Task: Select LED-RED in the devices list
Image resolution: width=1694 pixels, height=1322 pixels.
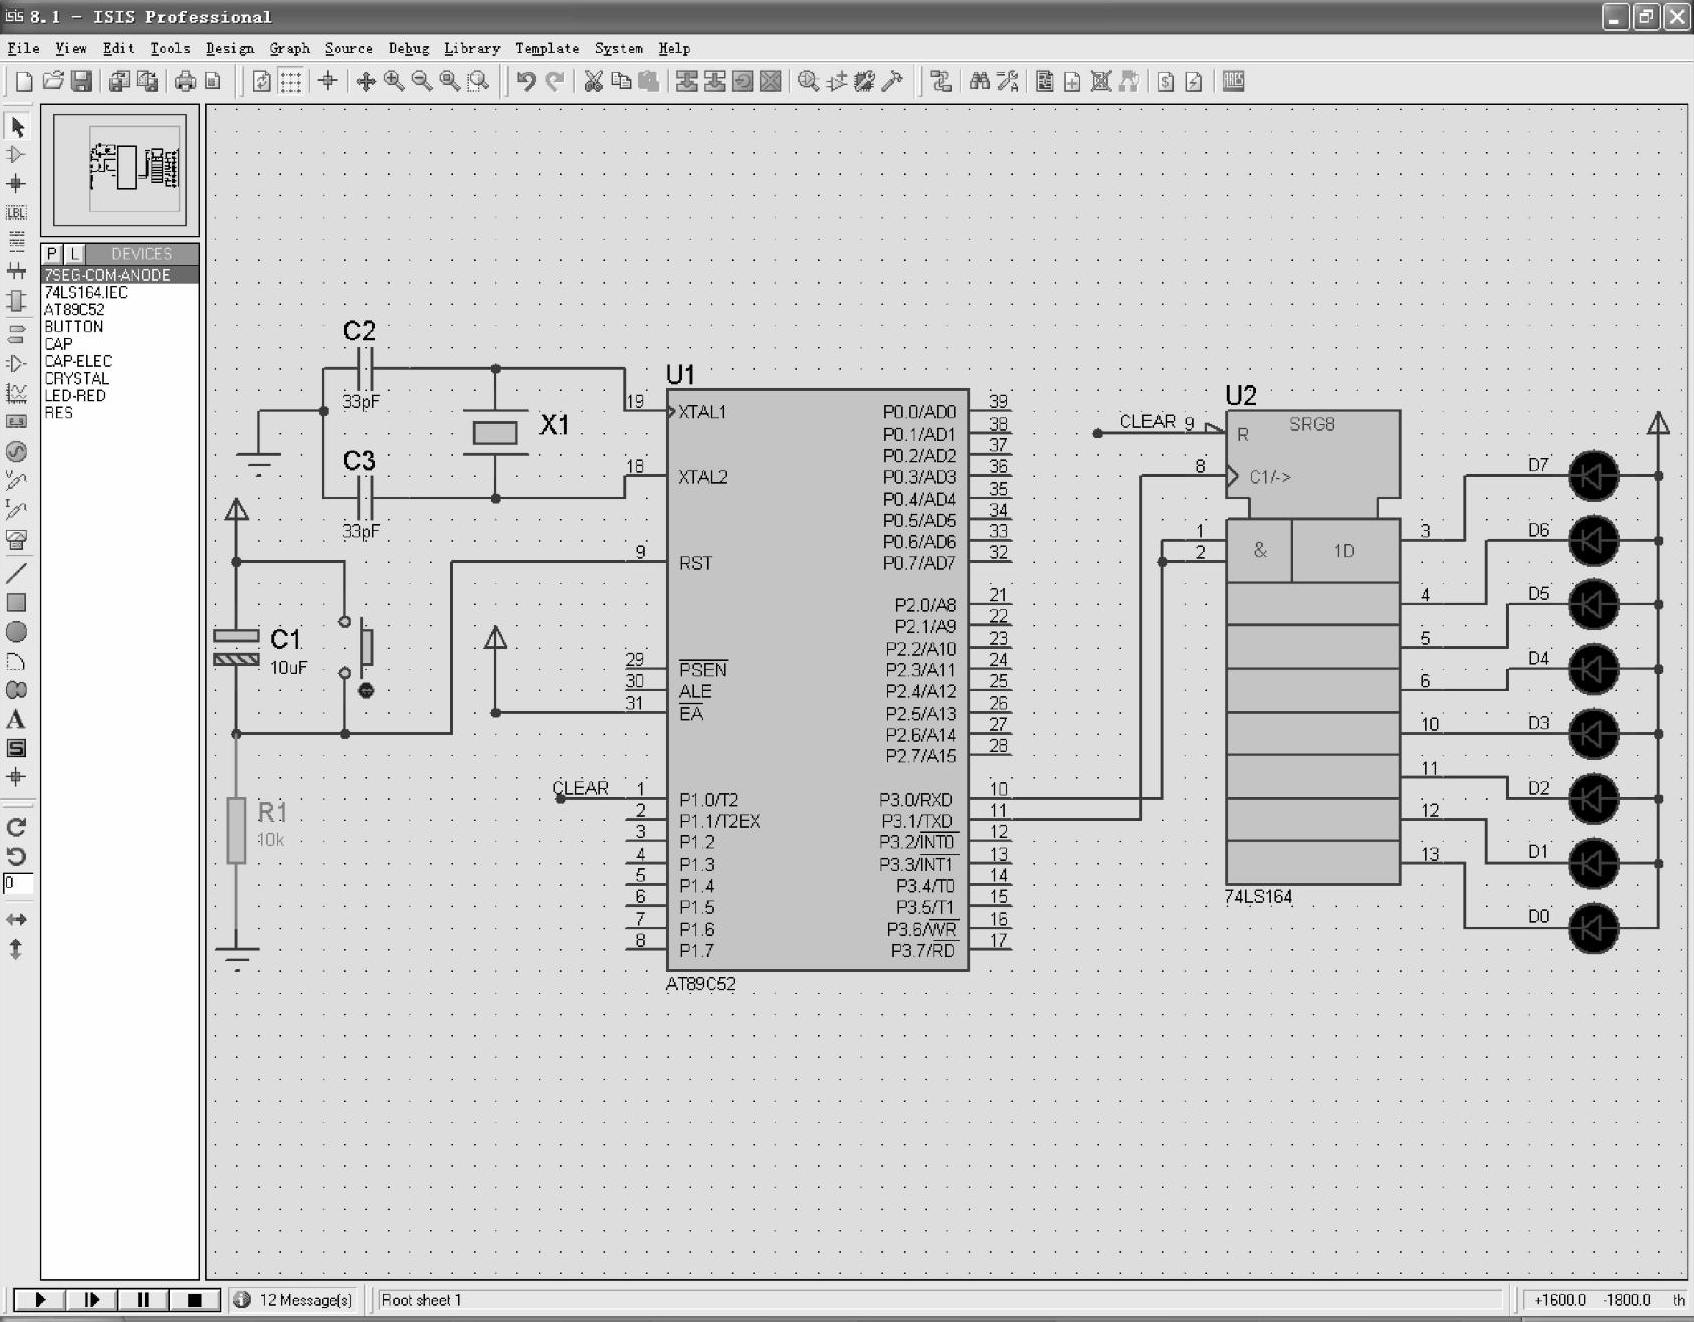Action: [75, 396]
